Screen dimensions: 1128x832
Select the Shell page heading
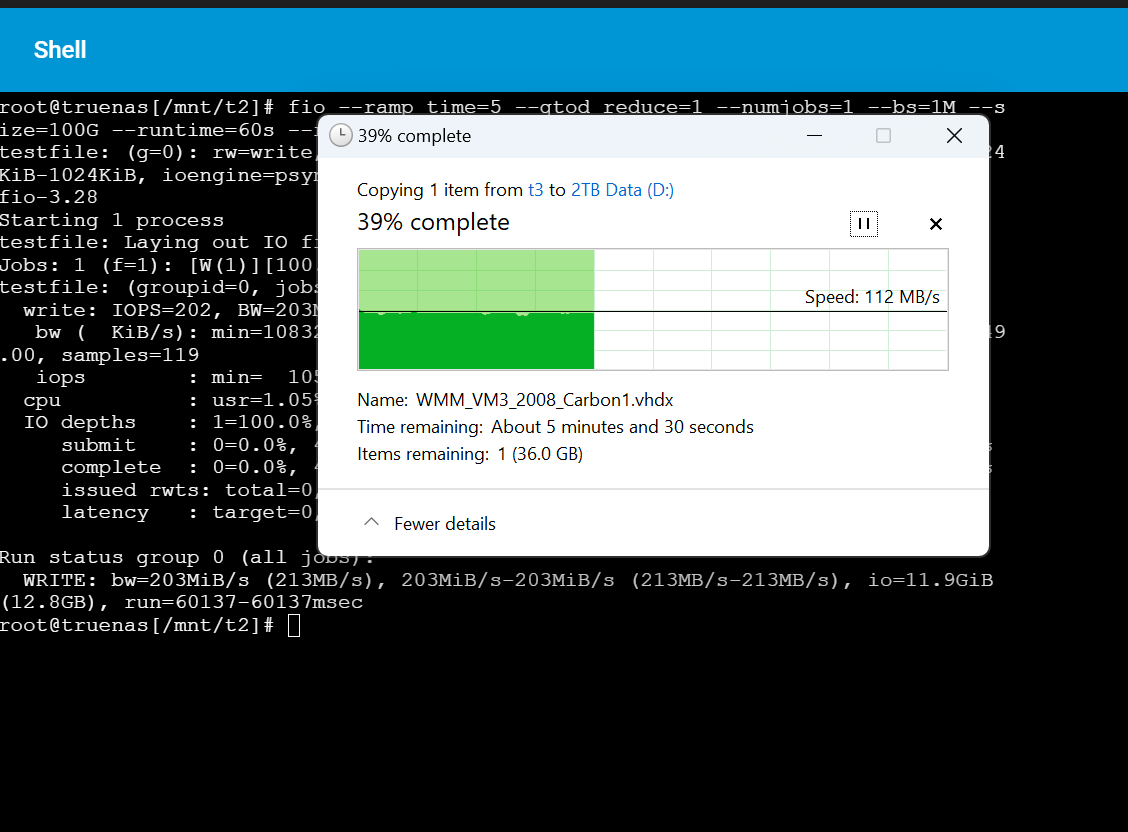tap(60, 50)
